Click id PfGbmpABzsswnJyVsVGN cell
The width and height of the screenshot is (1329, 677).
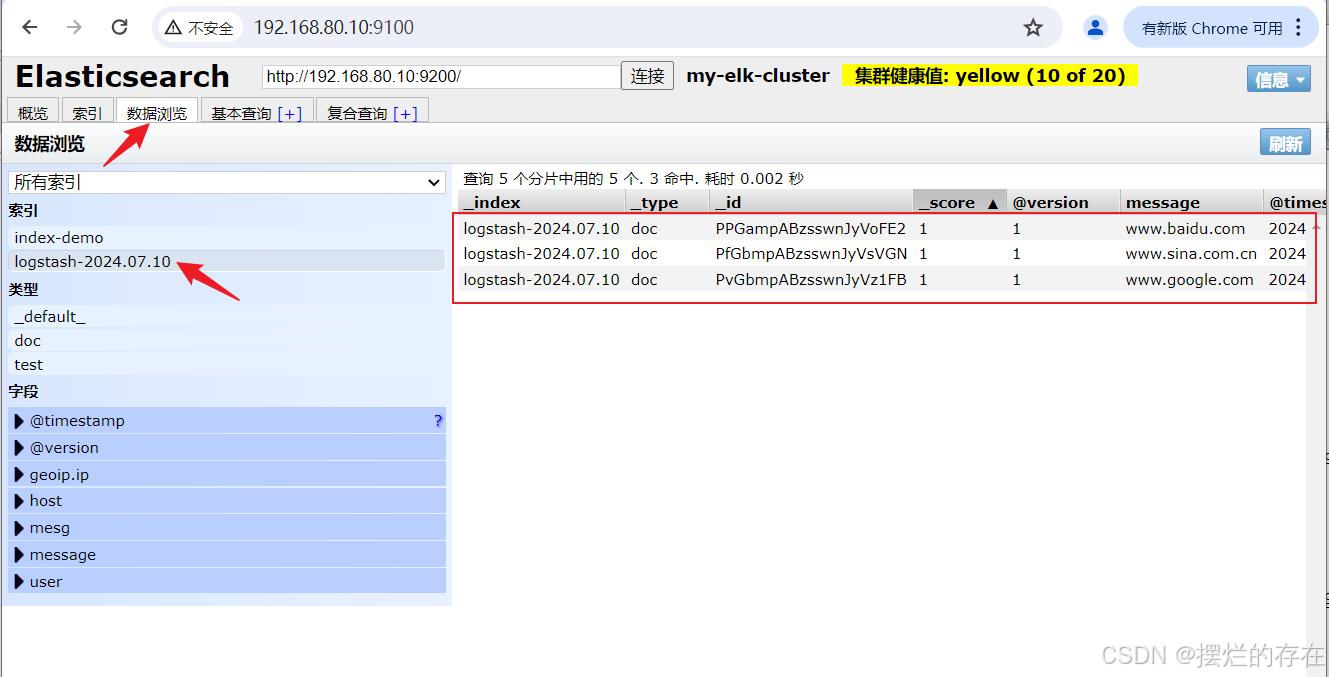pos(811,254)
